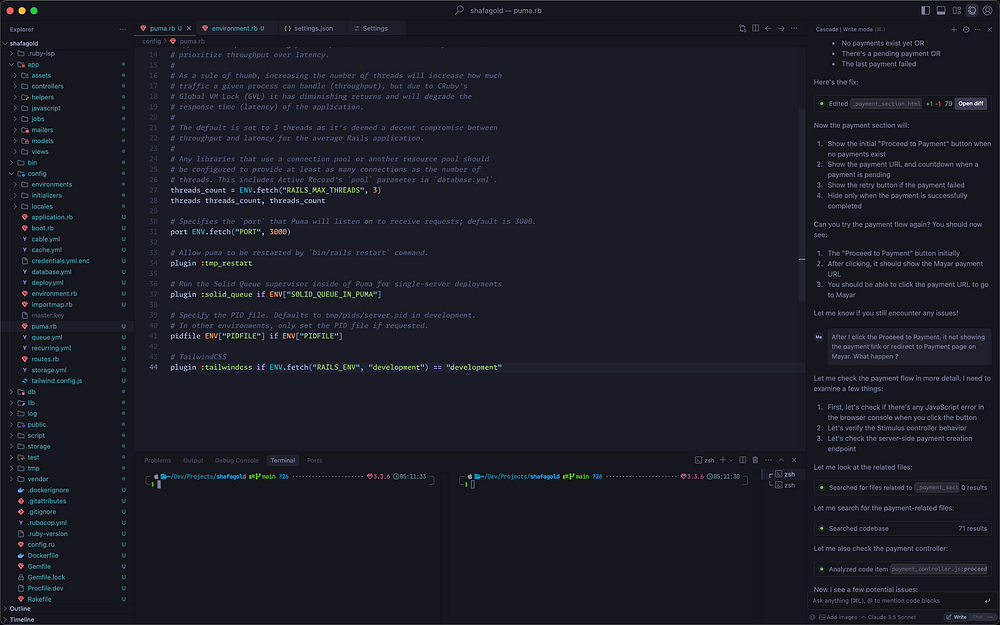Add a new terminal with the plus icon
This screenshot has width=1000, height=625.
point(723,460)
